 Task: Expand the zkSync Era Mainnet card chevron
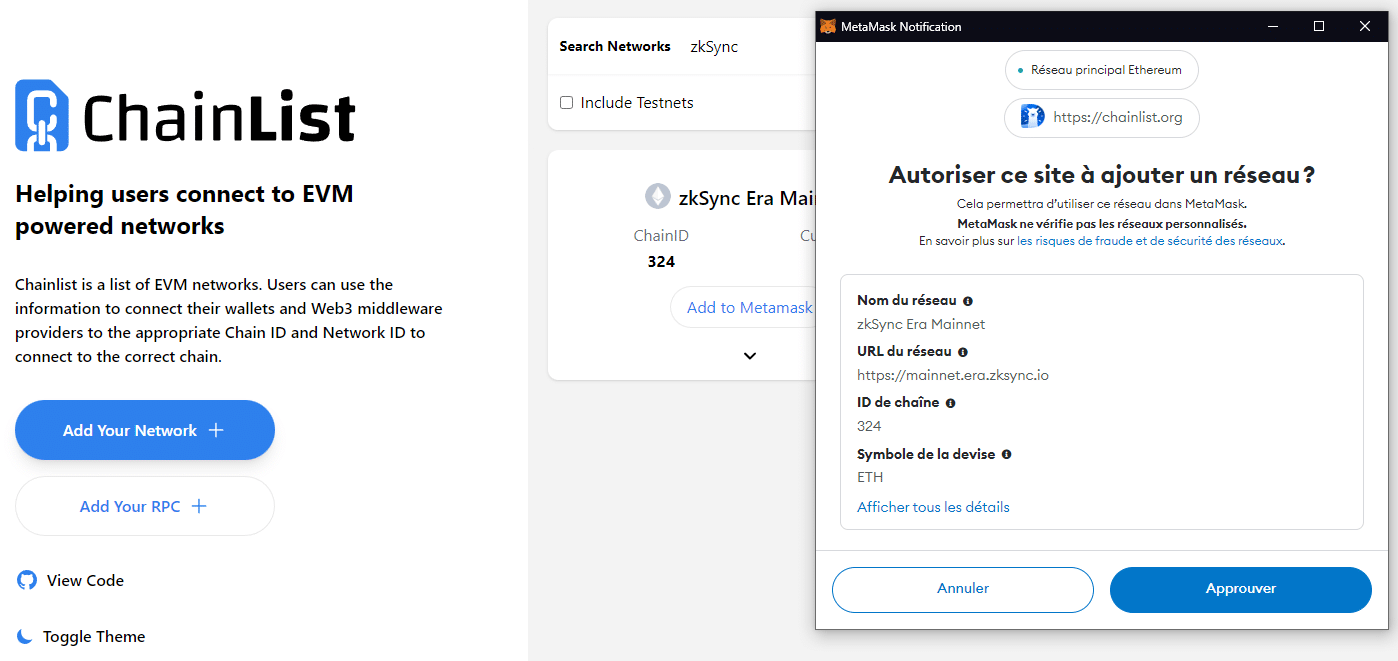tap(749, 356)
